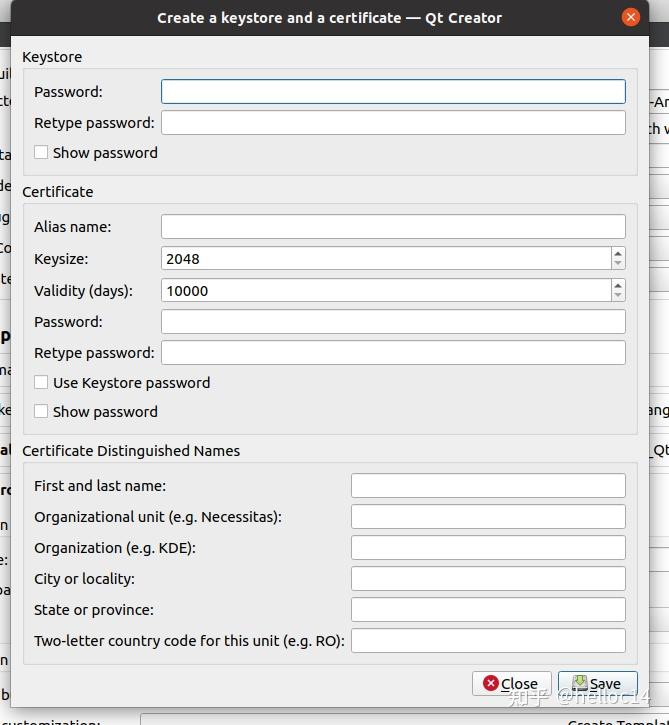The height and width of the screenshot is (725, 669).
Task: Increase Validity days with up arrow
Action: click(x=618, y=285)
